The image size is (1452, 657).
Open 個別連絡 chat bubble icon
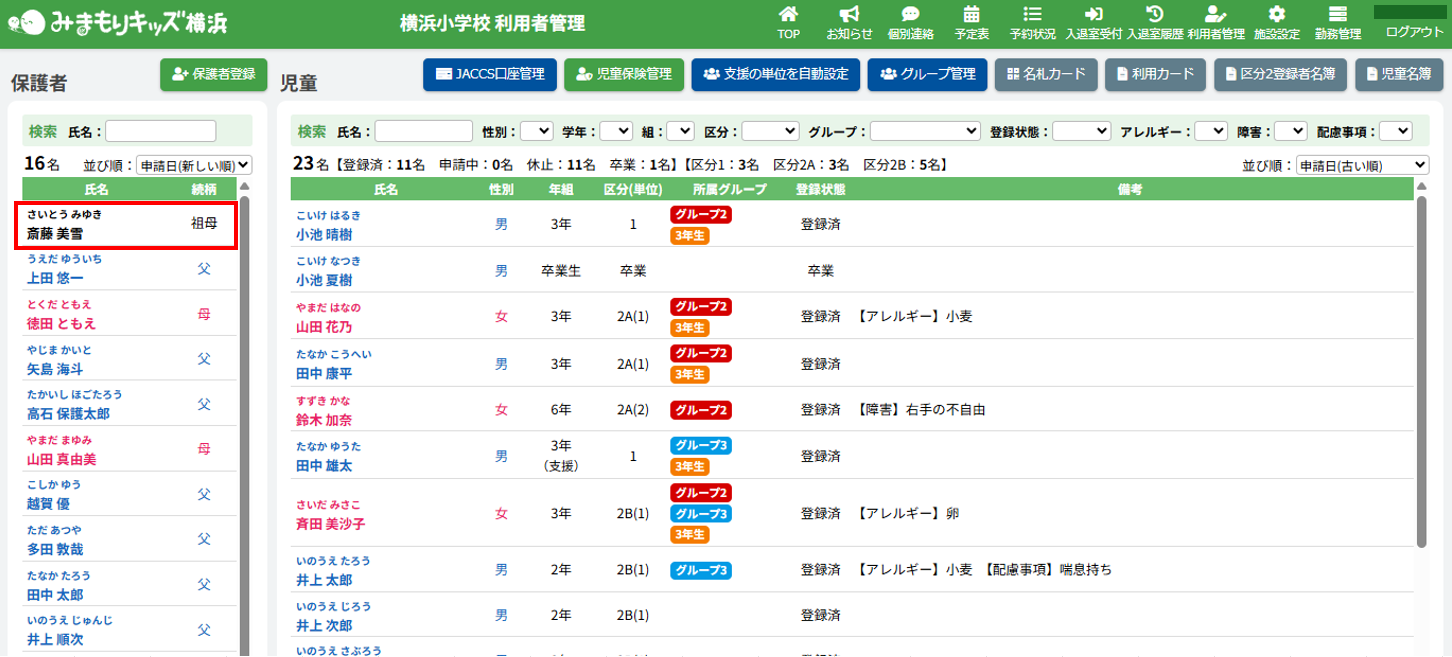[910, 15]
